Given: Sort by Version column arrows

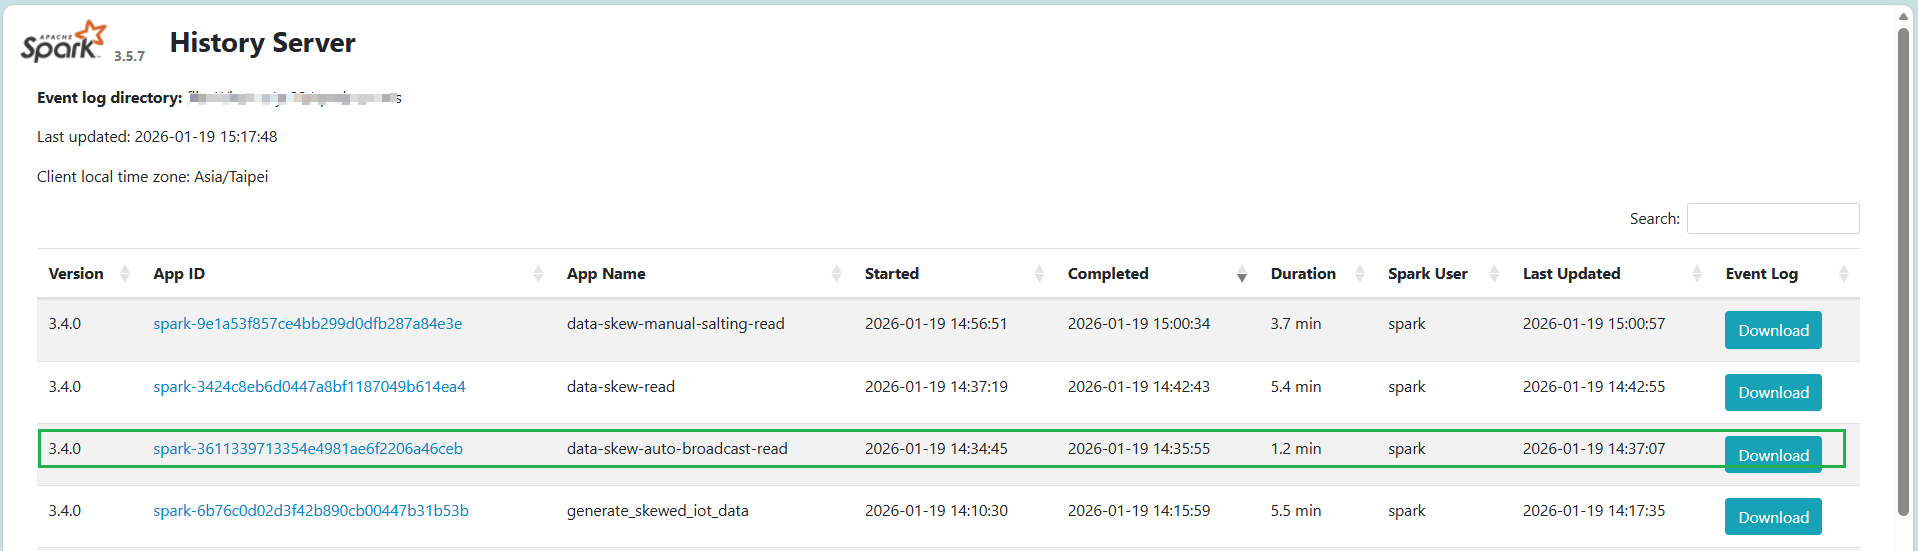Looking at the screenshot, I should click(125, 274).
